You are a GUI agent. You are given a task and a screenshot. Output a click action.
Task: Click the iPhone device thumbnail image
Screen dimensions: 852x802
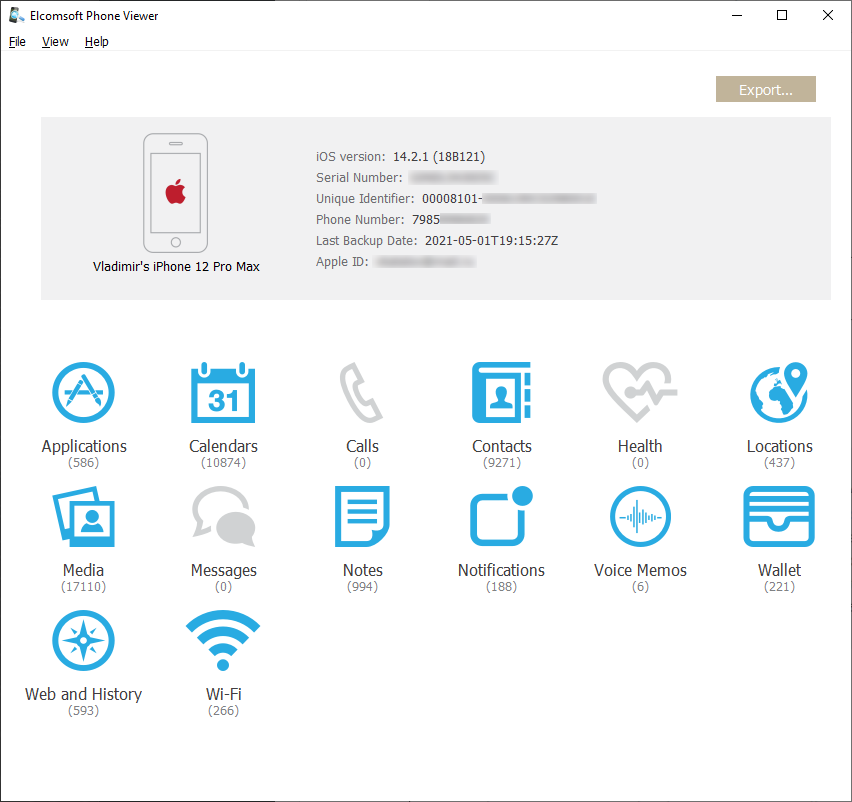coord(175,193)
